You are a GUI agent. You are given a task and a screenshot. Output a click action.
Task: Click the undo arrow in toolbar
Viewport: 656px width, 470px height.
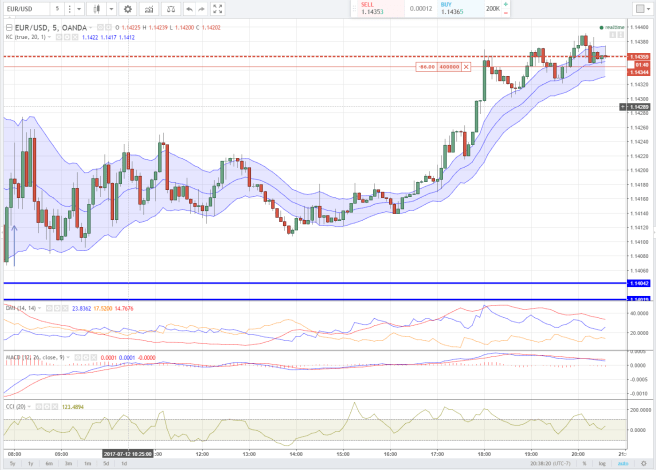click(x=188, y=9)
